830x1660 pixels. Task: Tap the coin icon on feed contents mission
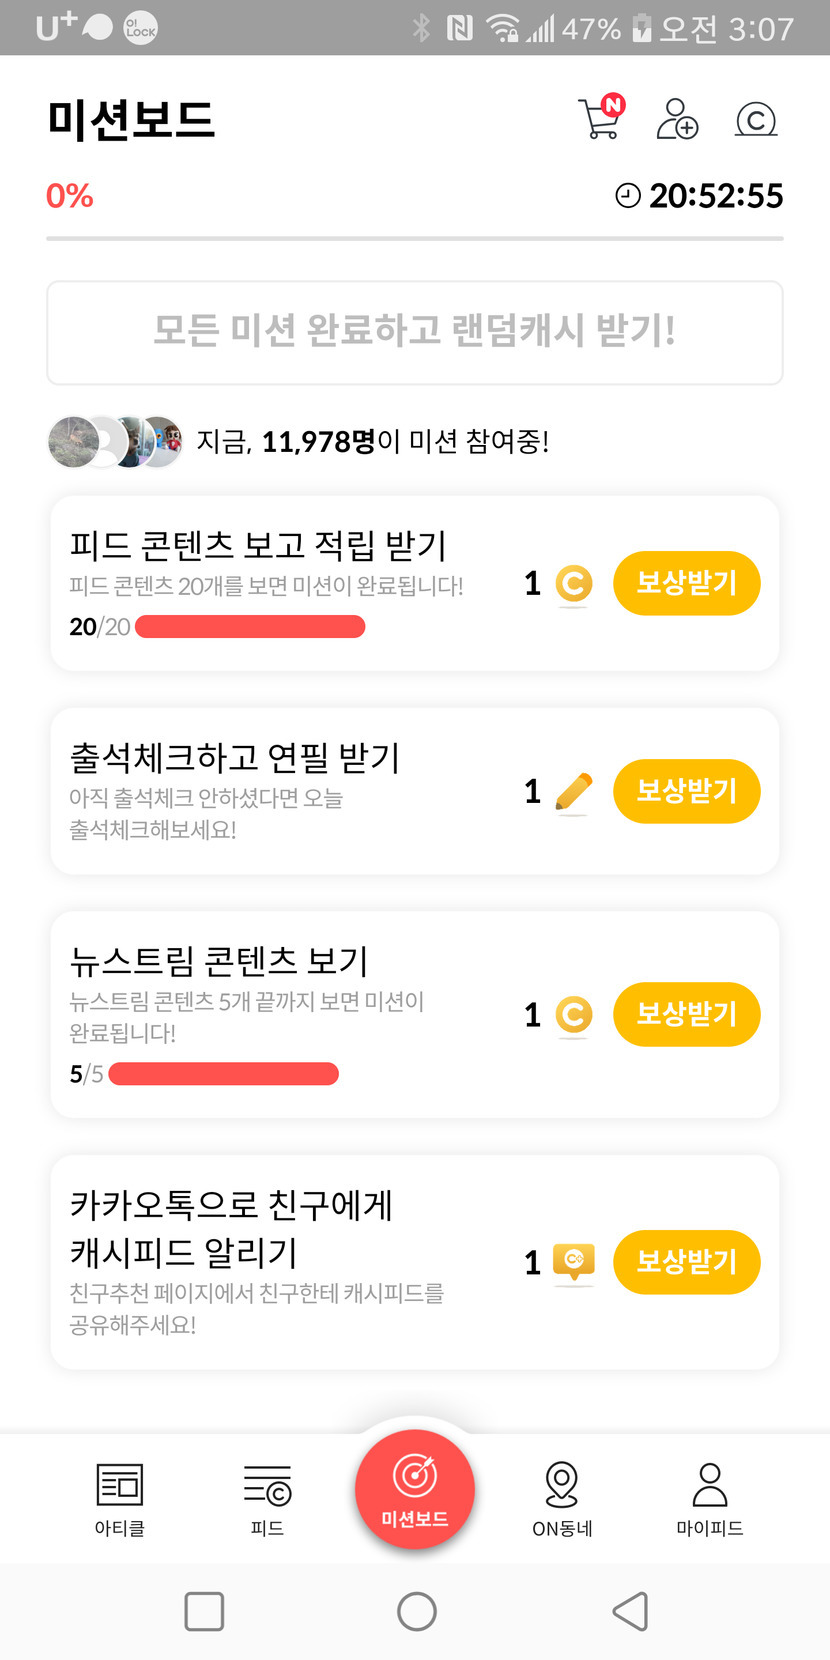pyautogui.click(x=573, y=584)
